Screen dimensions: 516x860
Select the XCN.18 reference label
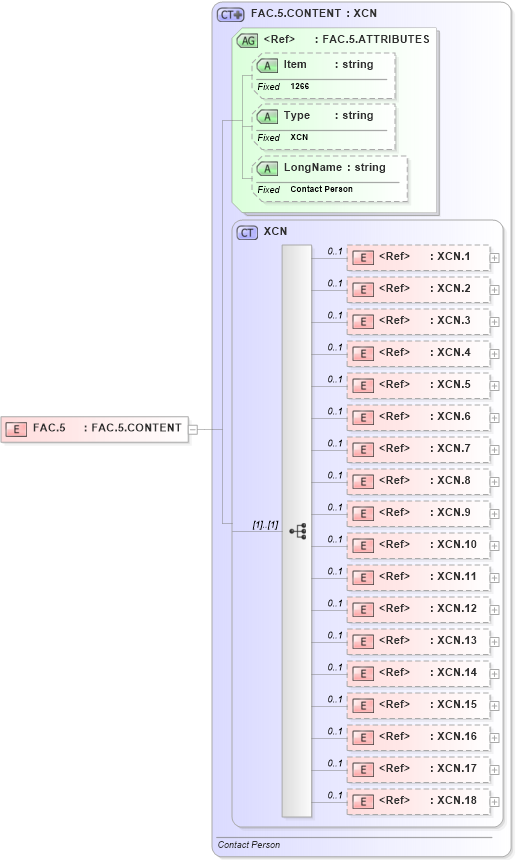[x=428, y=800]
